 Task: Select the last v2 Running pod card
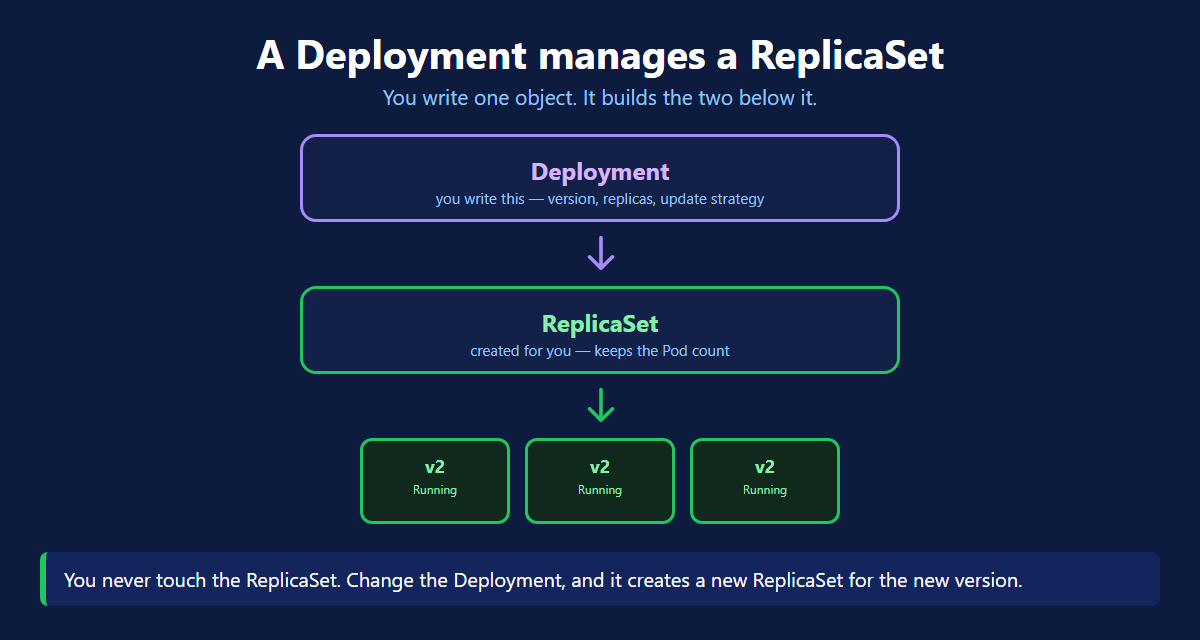click(x=765, y=481)
